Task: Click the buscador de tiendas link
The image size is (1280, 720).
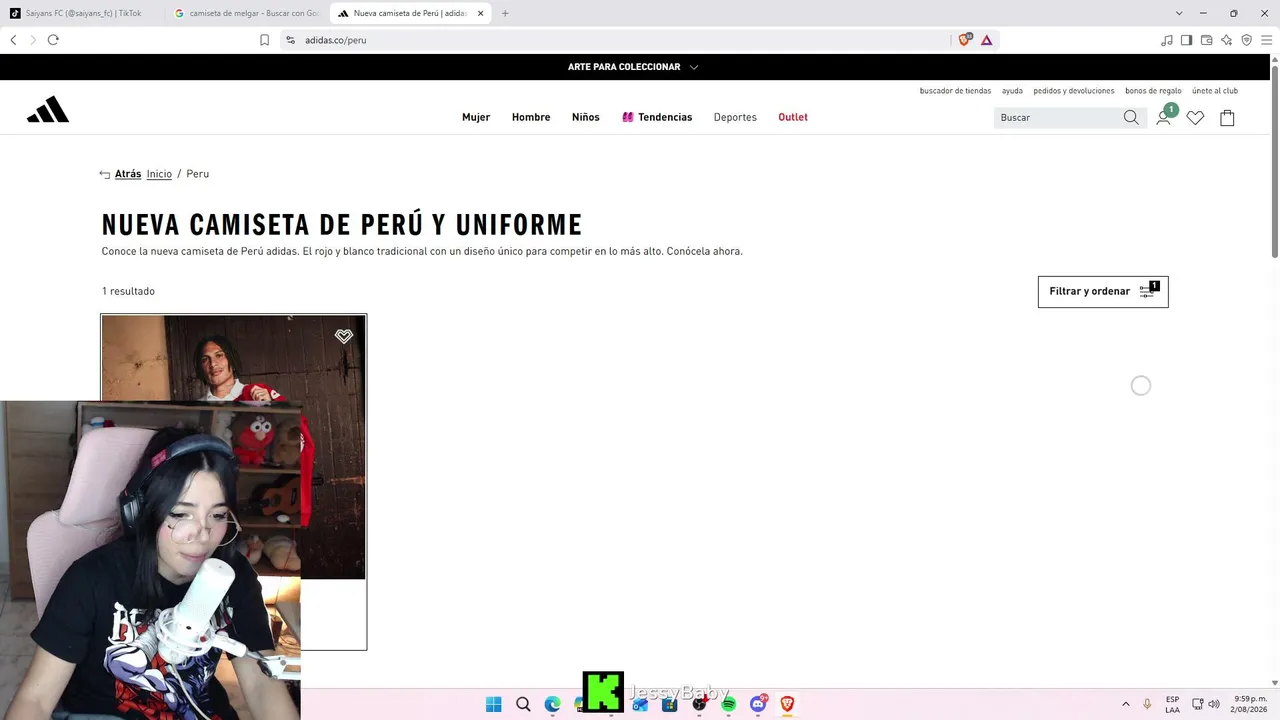Action: [x=955, y=91]
